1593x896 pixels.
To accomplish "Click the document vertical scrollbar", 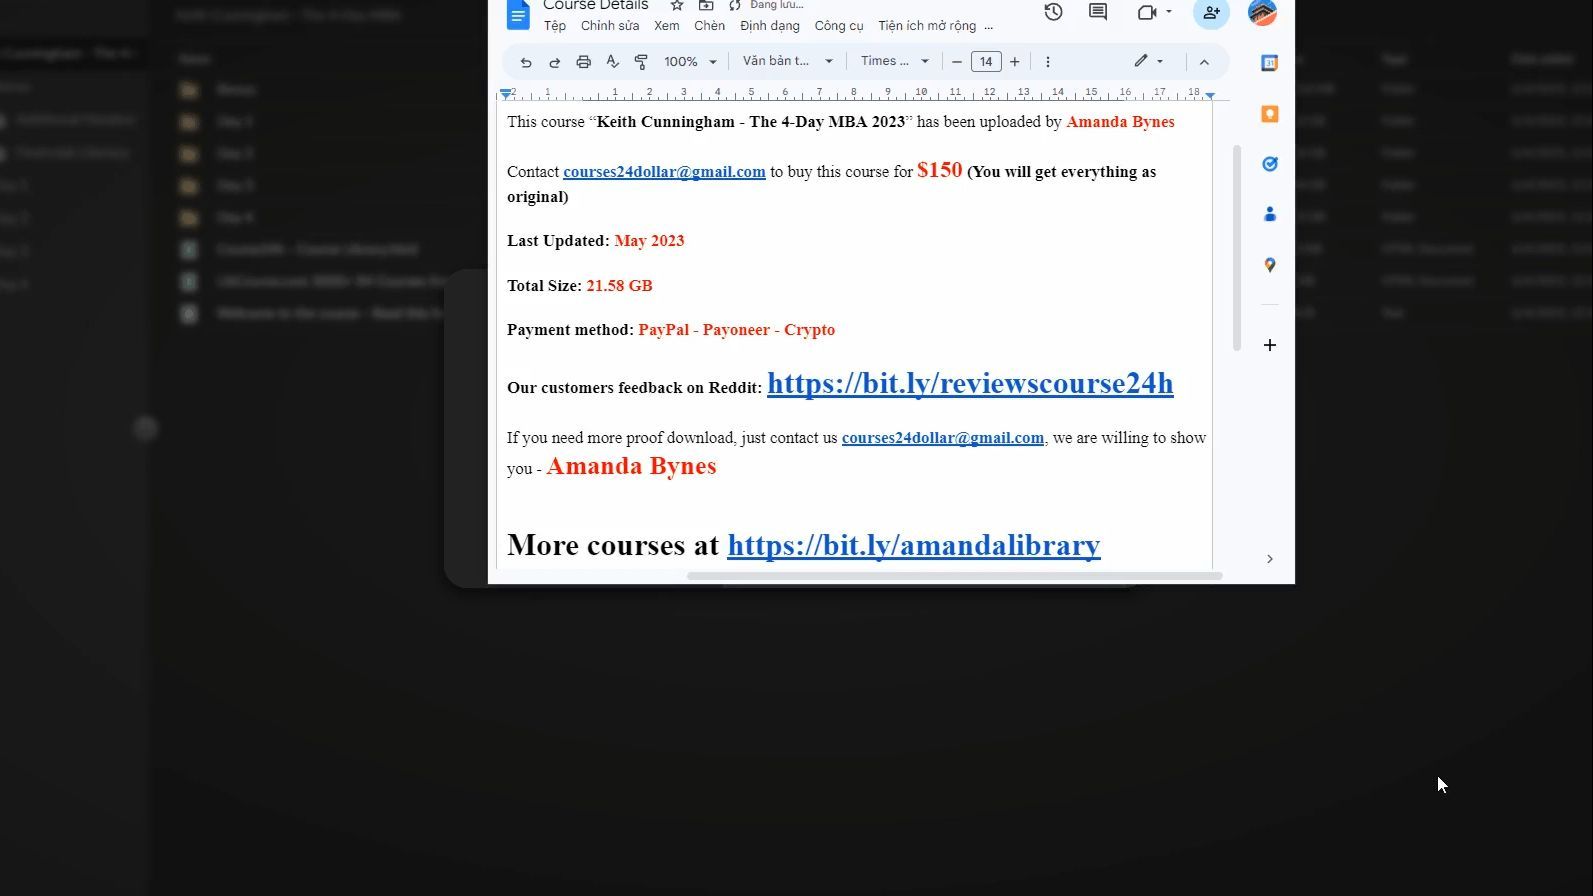I will (x=1237, y=248).
